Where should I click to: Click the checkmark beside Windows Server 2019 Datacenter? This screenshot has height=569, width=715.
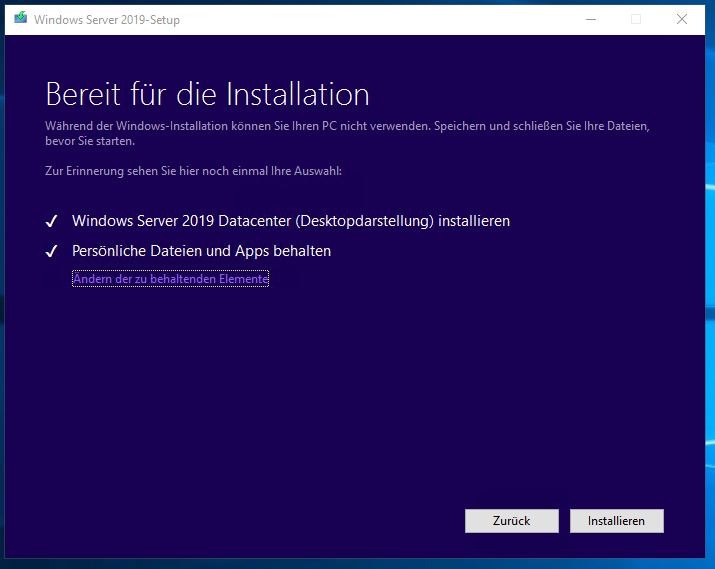[x=52, y=221]
